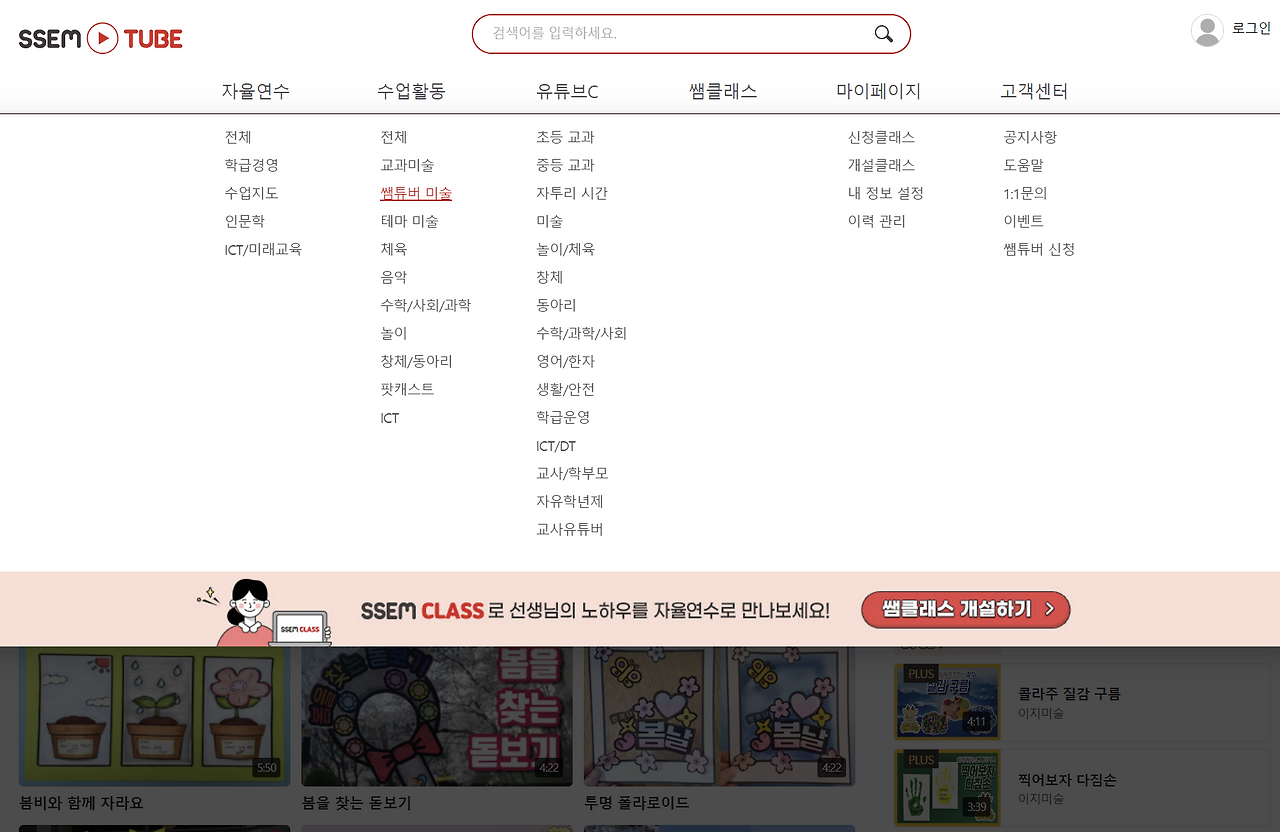Click 로그인 to sign in
The image size is (1280, 832).
[x=1253, y=30]
